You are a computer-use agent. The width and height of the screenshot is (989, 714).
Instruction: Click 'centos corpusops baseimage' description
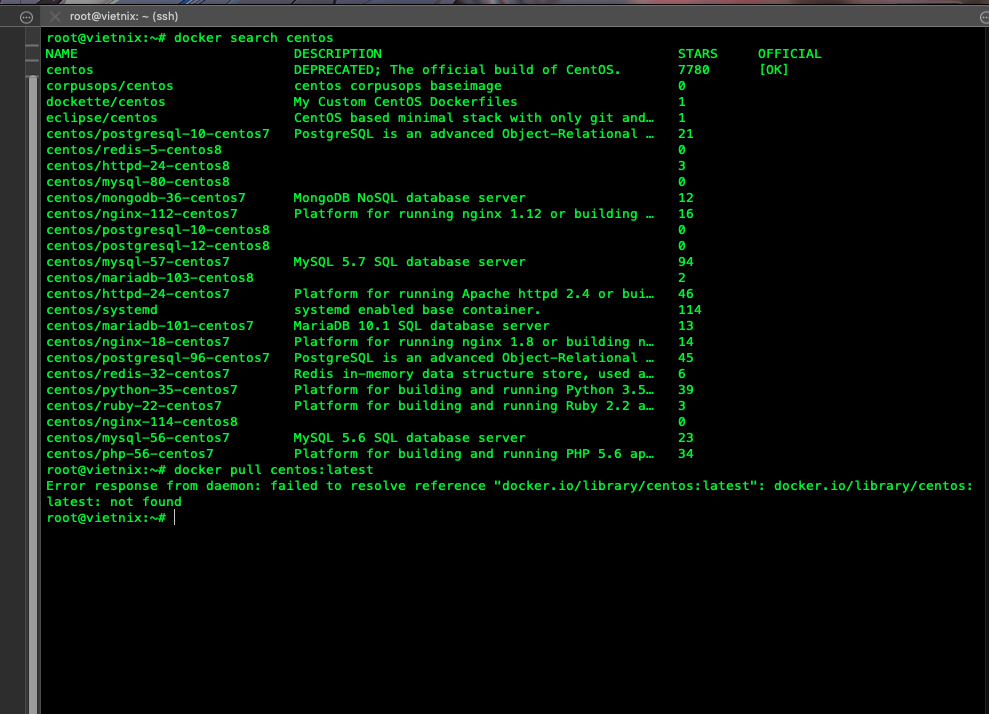pyautogui.click(x=398, y=86)
